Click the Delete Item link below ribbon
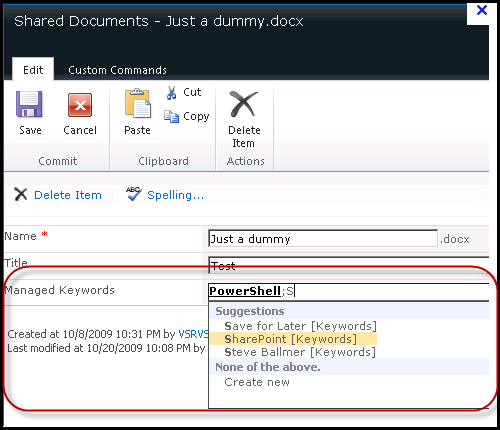 [x=68, y=195]
